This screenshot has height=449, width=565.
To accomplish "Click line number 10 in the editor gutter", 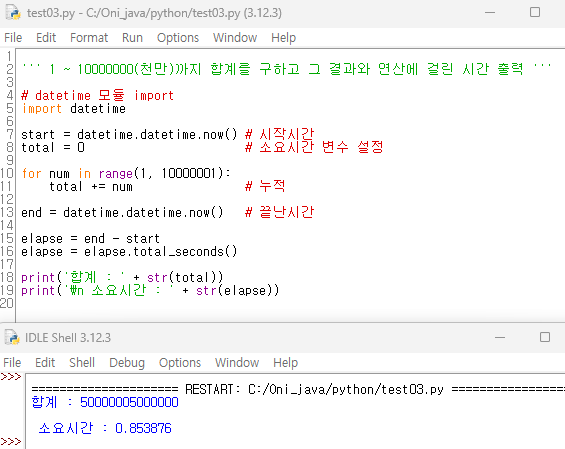I will click(x=7, y=173).
